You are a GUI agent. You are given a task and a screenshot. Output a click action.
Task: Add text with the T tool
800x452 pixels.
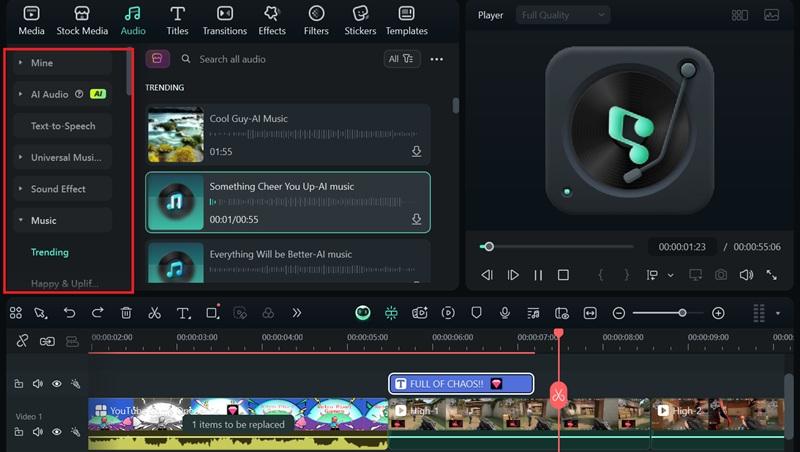pyautogui.click(x=183, y=313)
